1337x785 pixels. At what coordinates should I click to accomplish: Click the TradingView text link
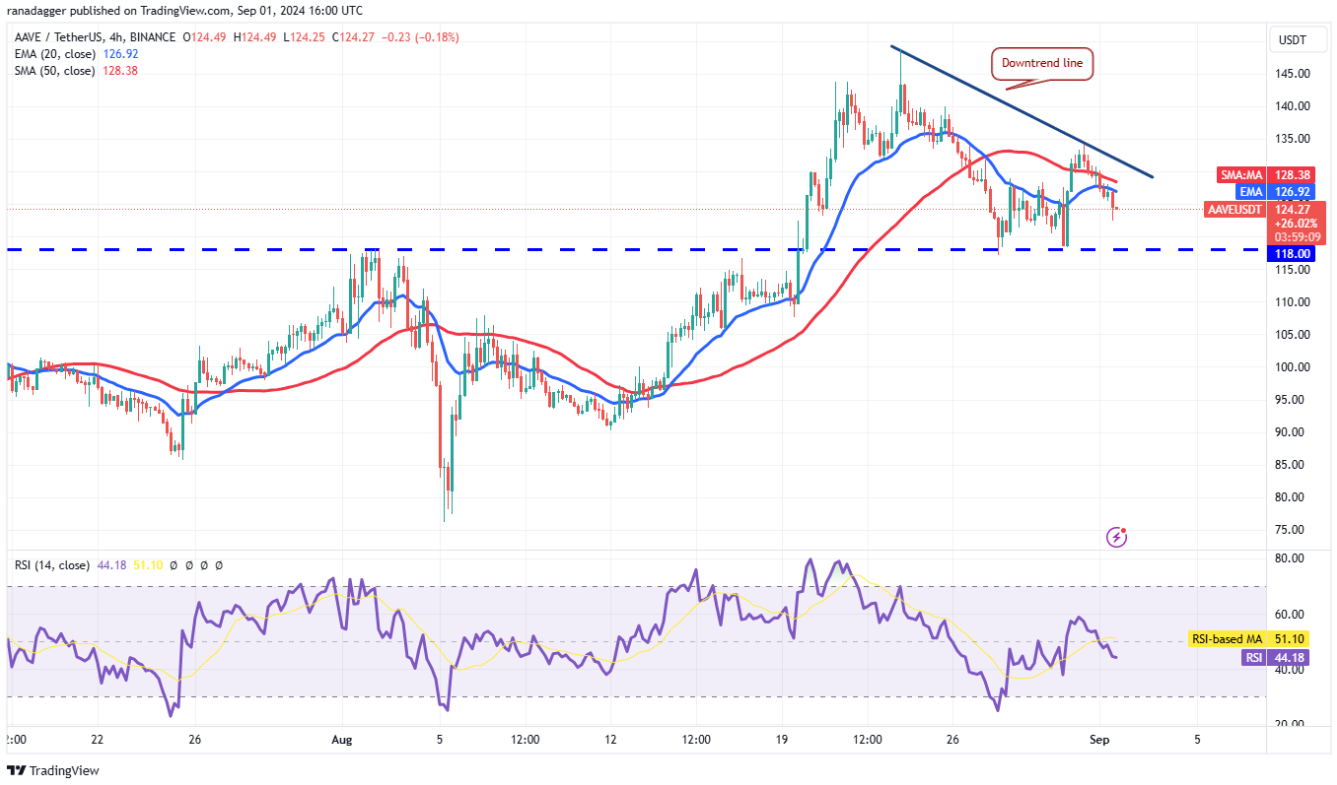(x=64, y=771)
